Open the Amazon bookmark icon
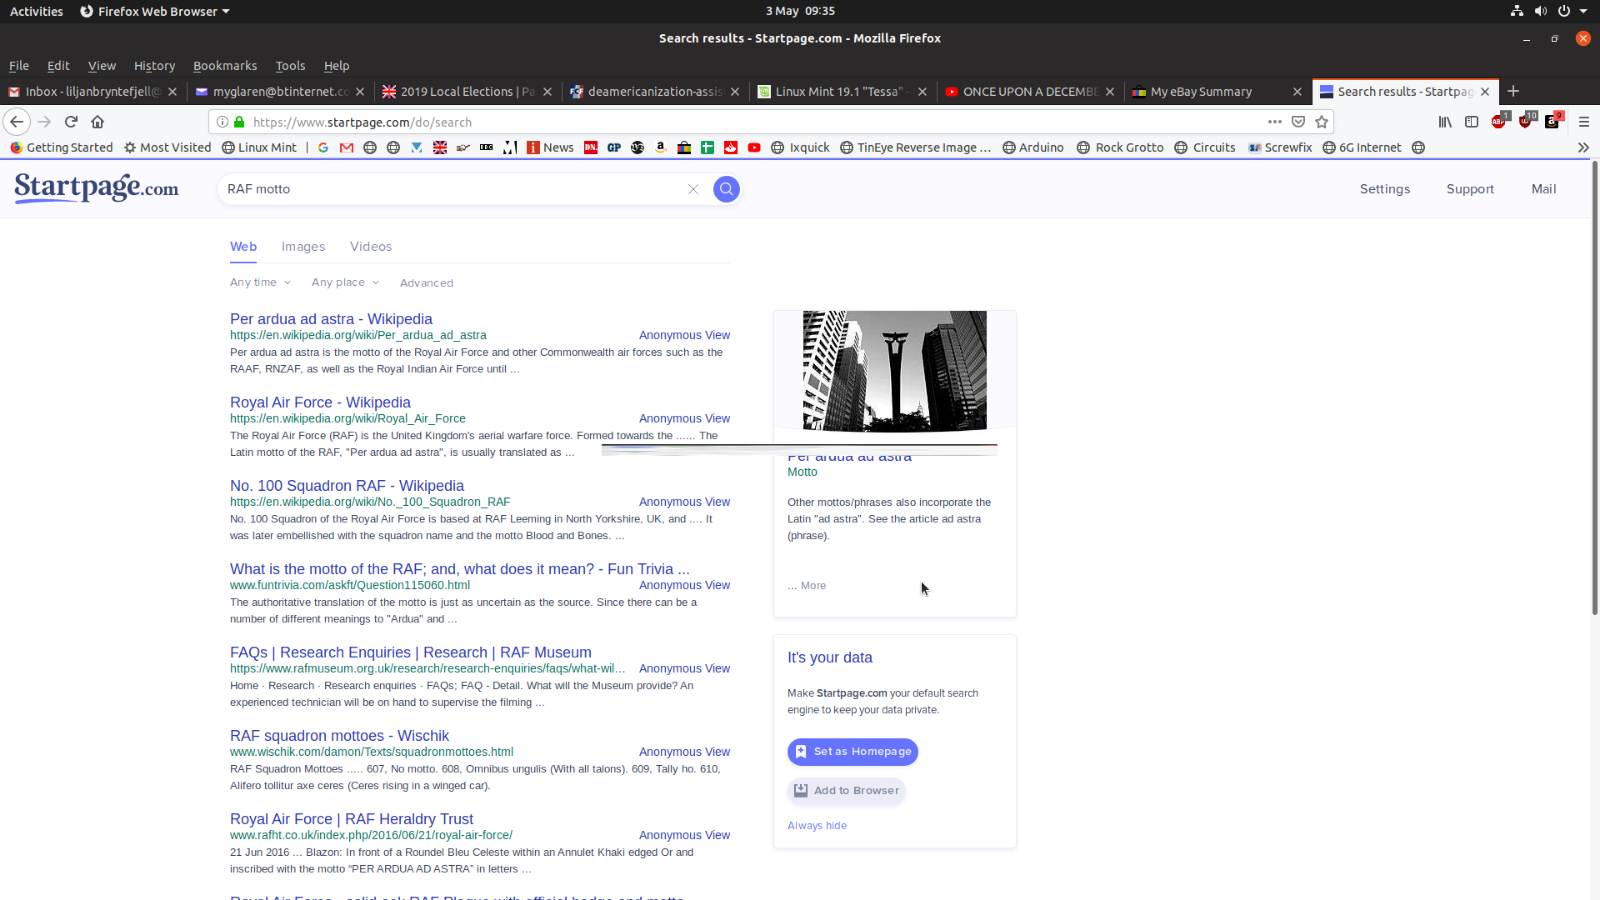 click(x=661, y=148)
